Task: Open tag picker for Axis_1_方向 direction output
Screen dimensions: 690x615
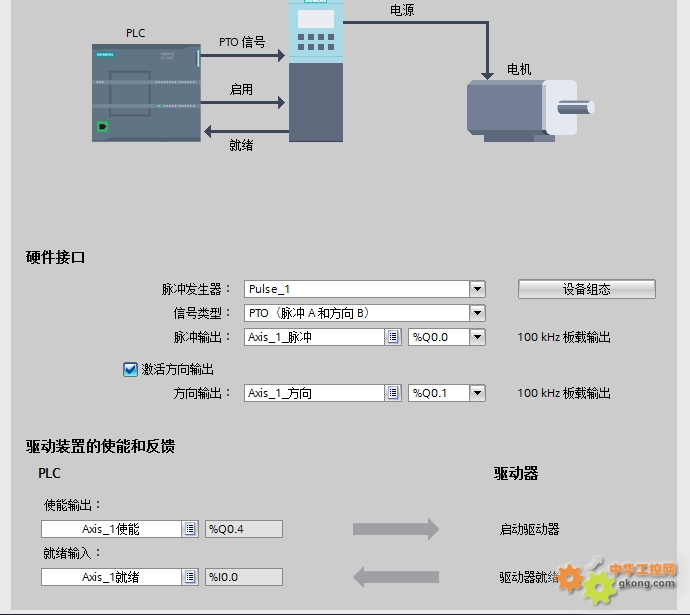Action: pos(393,393)
